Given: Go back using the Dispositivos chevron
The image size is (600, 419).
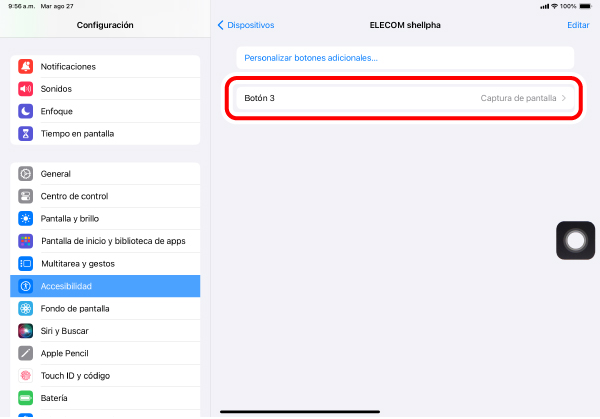Looking at the screenshot, I should pos(220,25).
